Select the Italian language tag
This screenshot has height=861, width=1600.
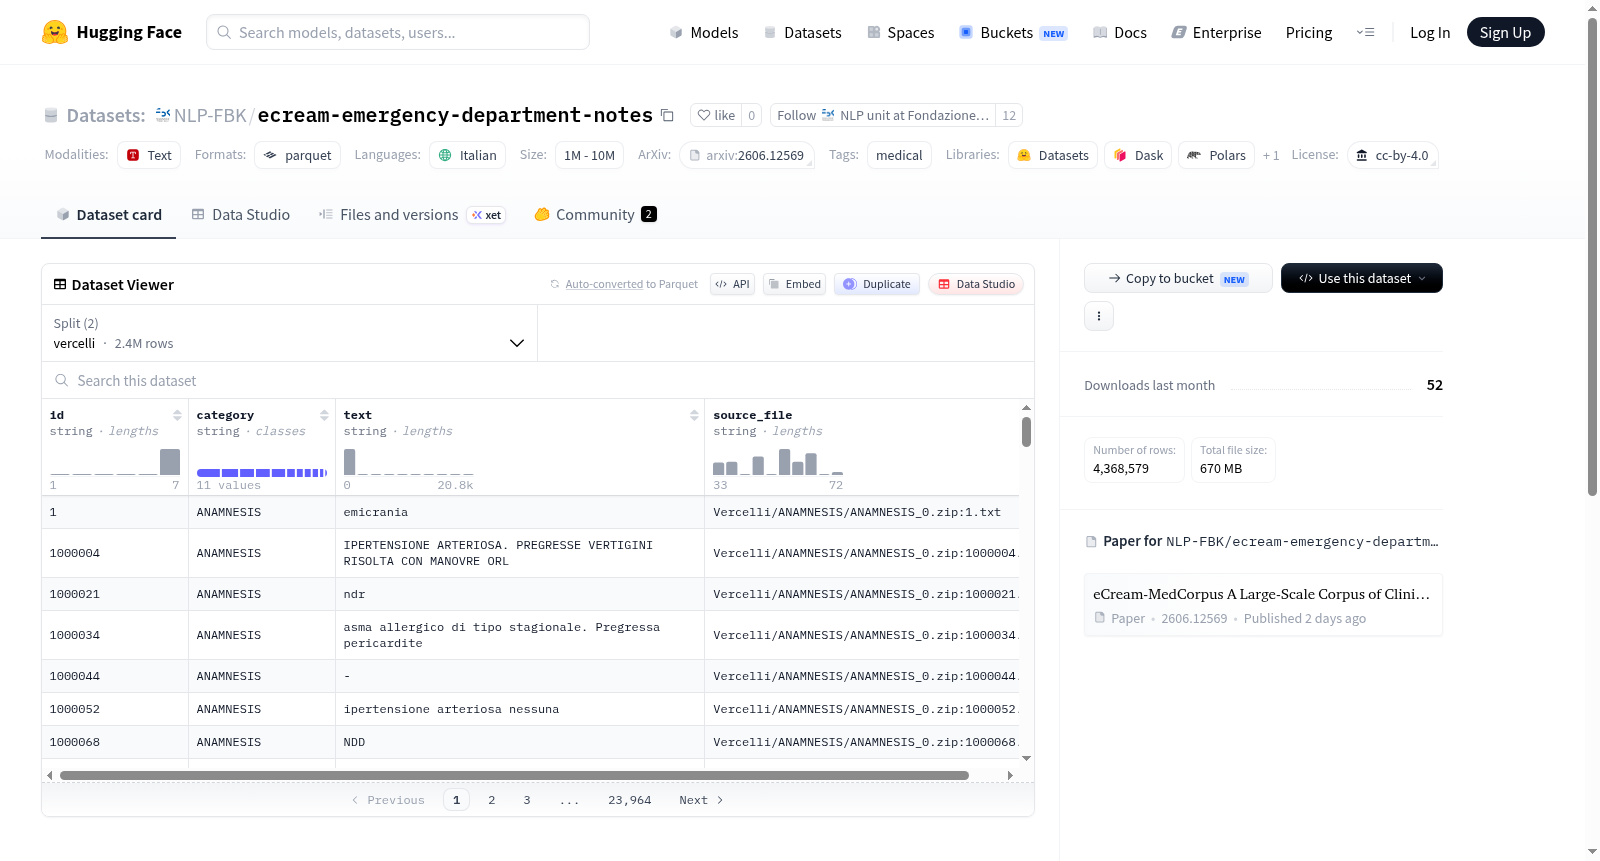tap(468, 155)
